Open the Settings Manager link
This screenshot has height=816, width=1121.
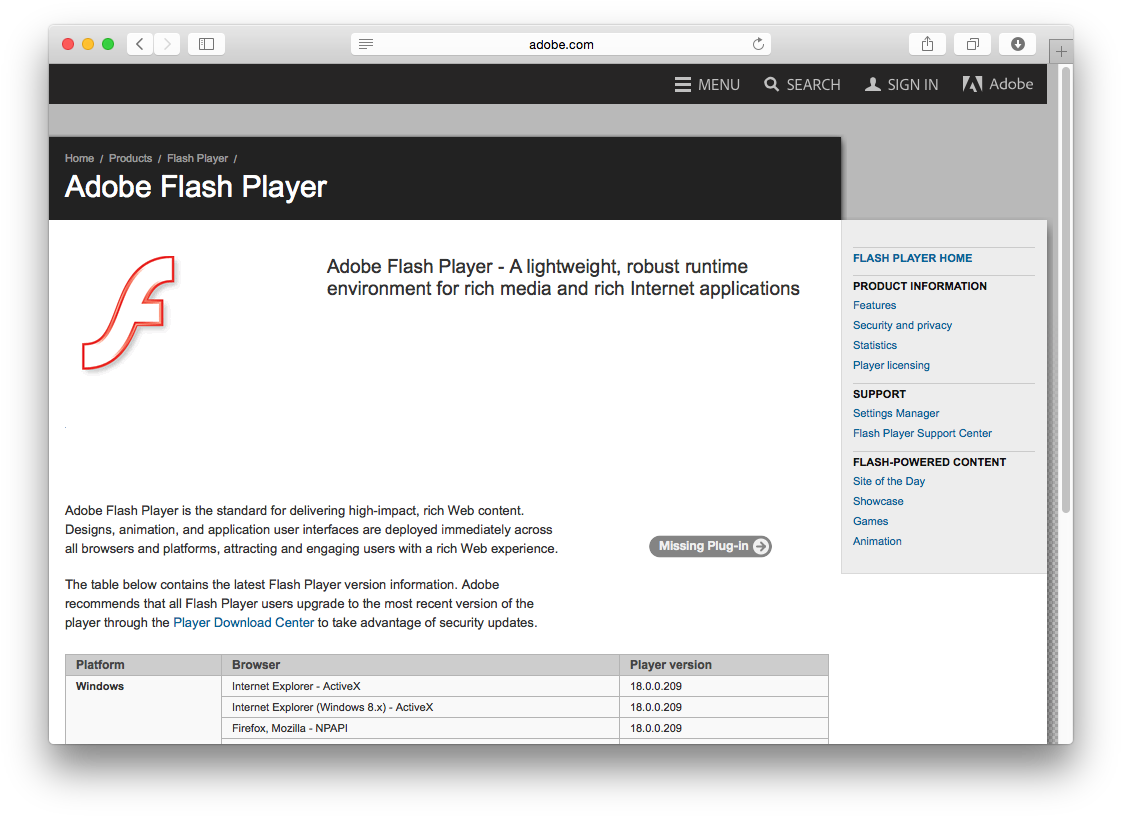point(896,413)
